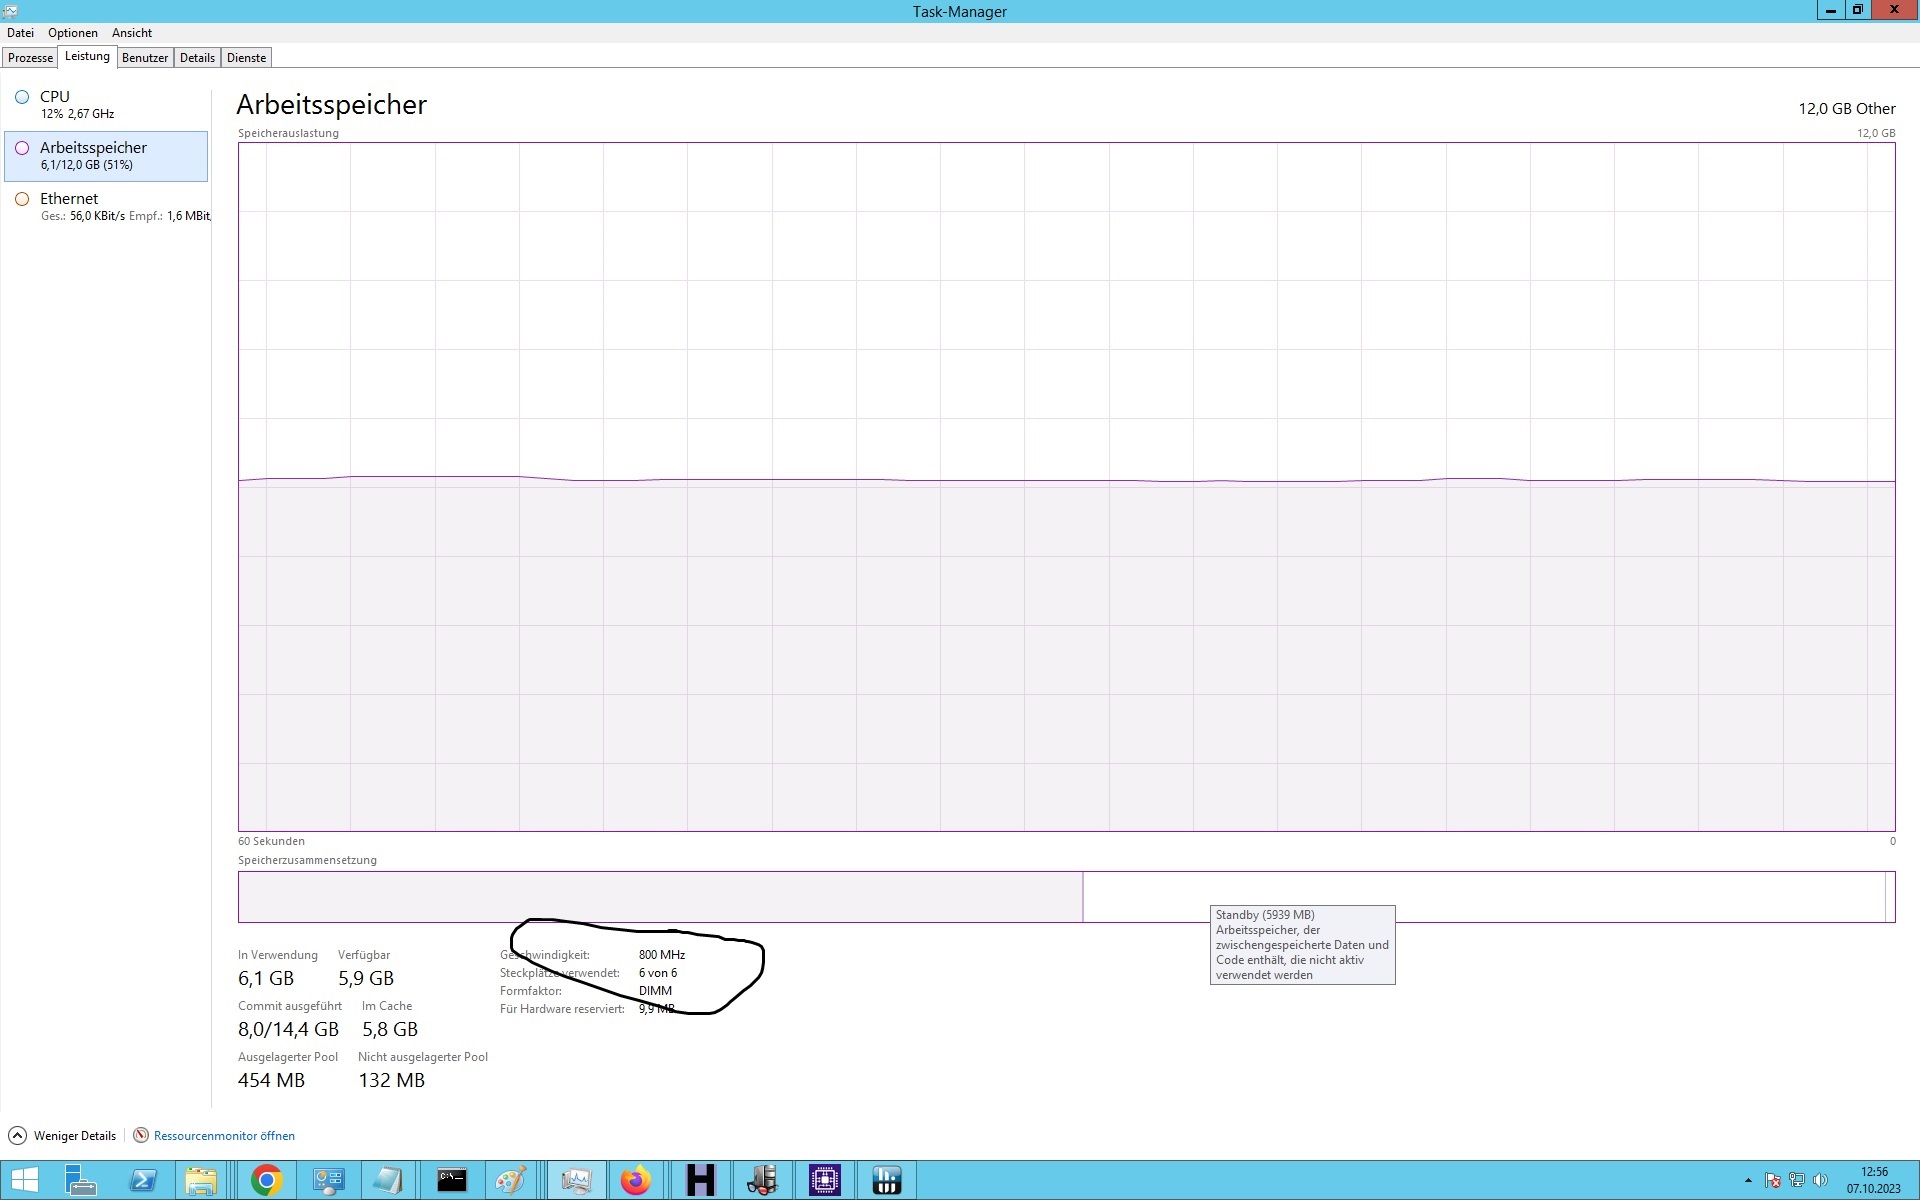Open the Ansicht menu
This screenshot has width=1920, height=1200.
click(x=132, y=33)
